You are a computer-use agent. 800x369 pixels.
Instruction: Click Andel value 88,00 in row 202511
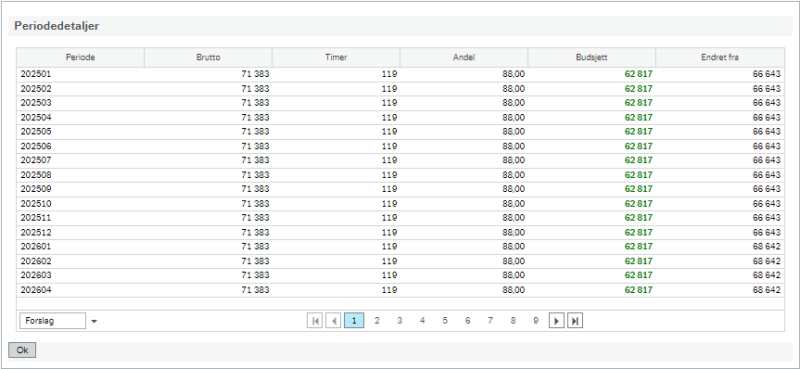pos(513,218)
